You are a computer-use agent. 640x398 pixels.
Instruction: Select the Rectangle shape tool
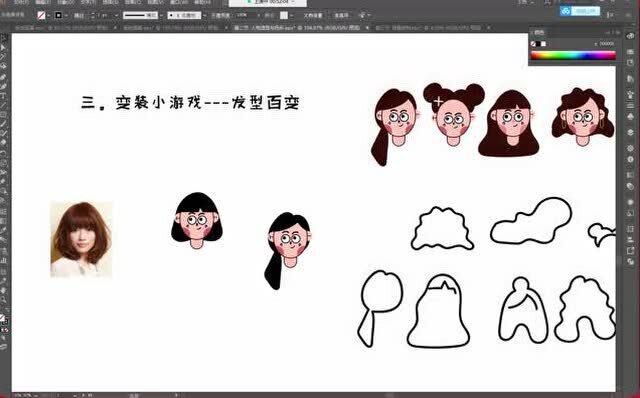tap(4, 115)
